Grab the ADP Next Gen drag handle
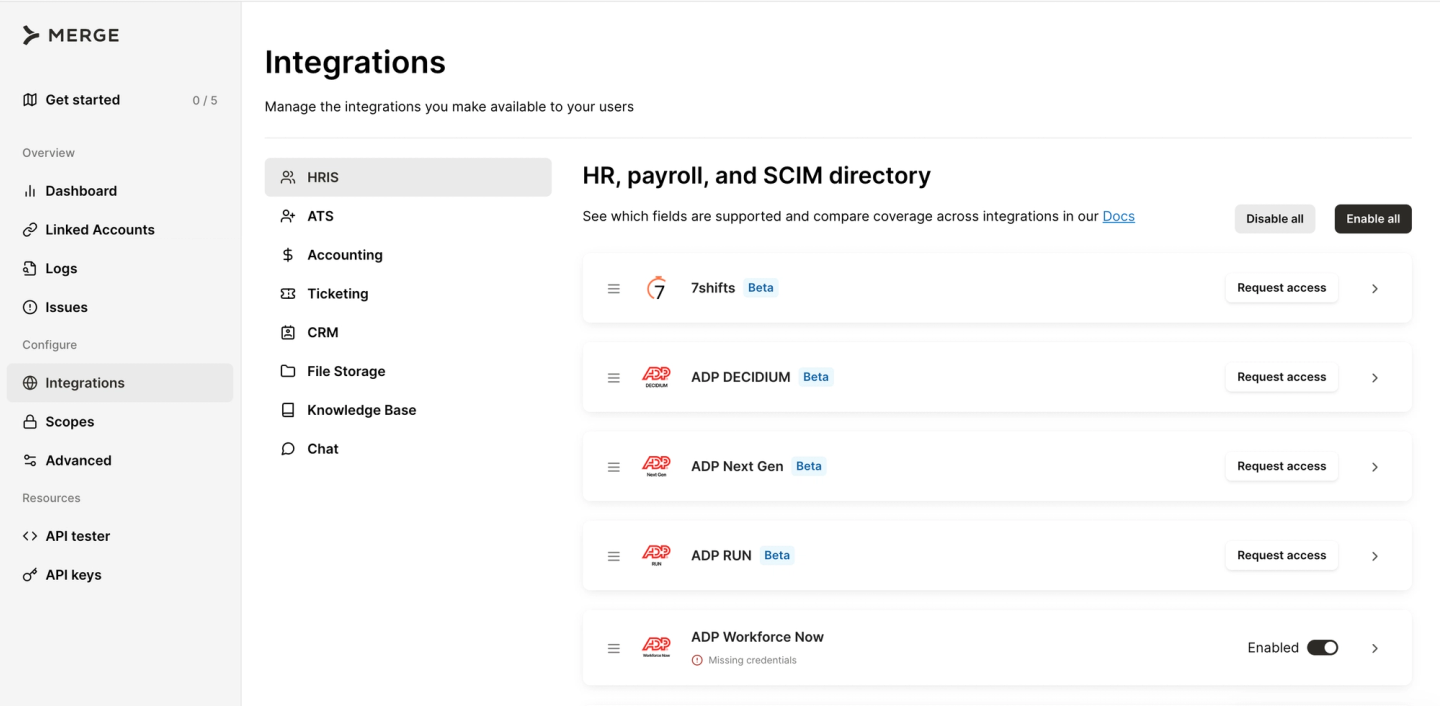This screenshot has height=706, width=1440. point(614,467)
